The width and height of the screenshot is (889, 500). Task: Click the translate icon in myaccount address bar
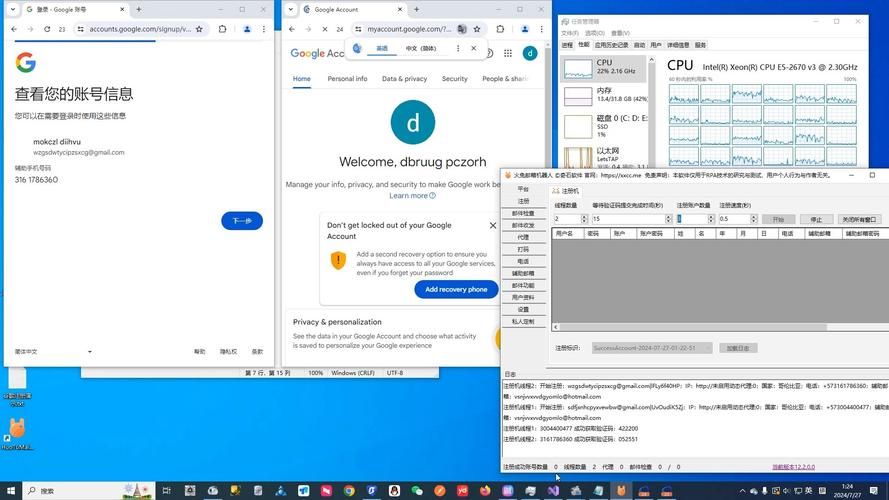click(462, 29)
